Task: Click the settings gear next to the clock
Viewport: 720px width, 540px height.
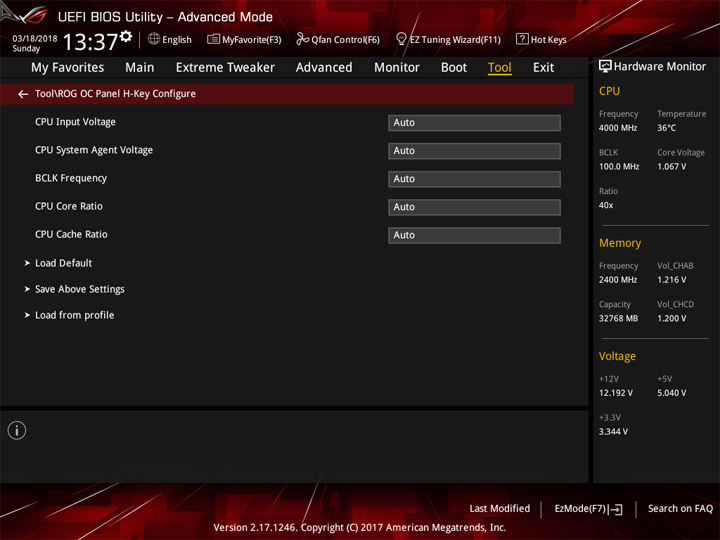Action: coord(126,36)
